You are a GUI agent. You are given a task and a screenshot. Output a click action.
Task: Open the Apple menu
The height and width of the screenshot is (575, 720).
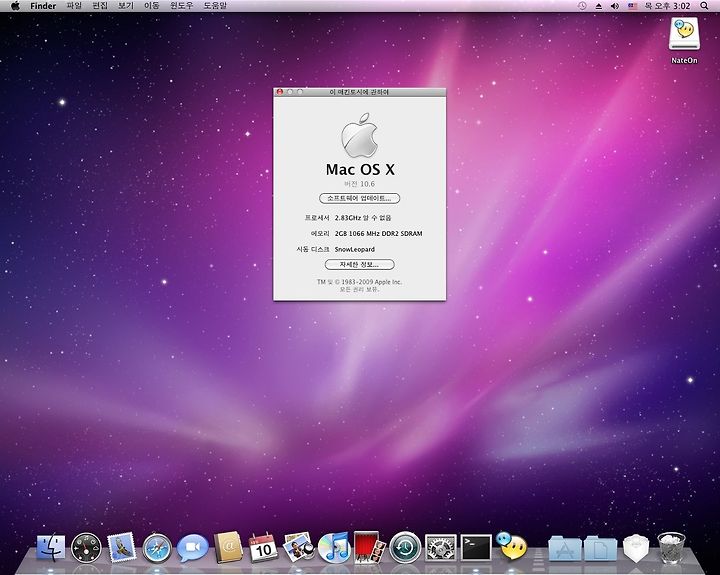15,6
